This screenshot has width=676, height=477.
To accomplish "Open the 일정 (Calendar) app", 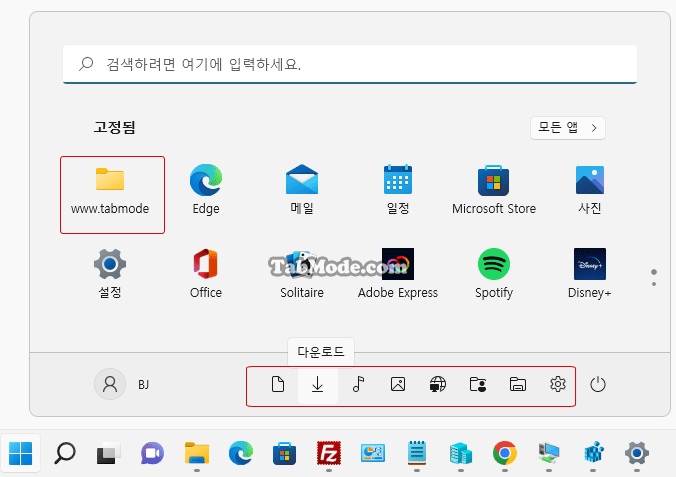I will tap(397, 190).
